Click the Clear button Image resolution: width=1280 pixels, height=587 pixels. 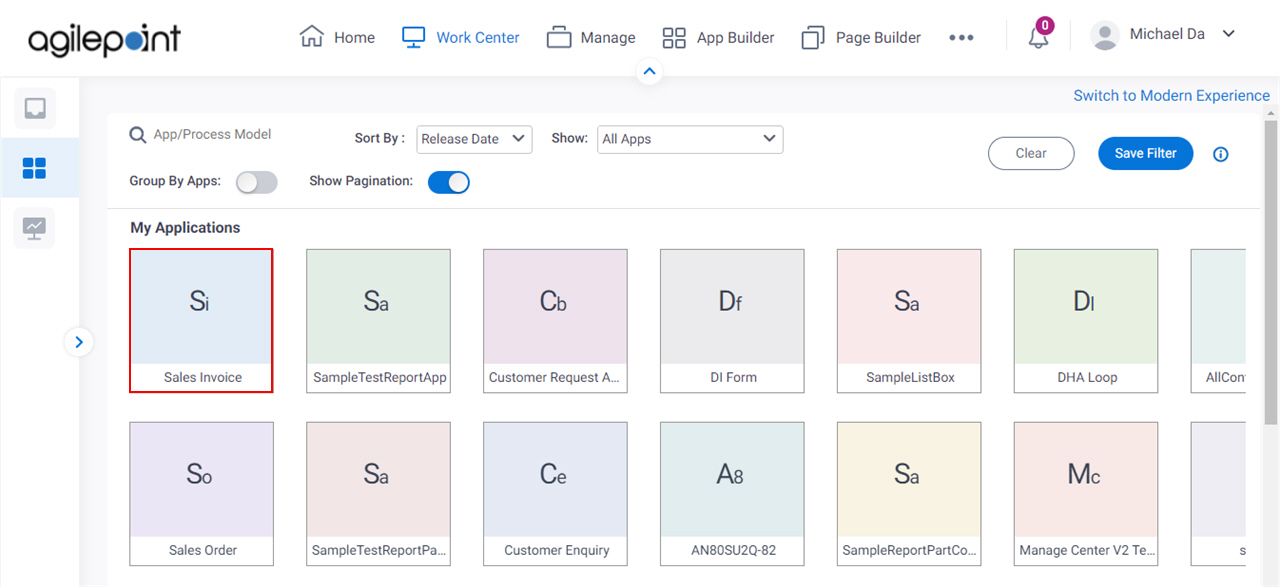(1031, 153)
